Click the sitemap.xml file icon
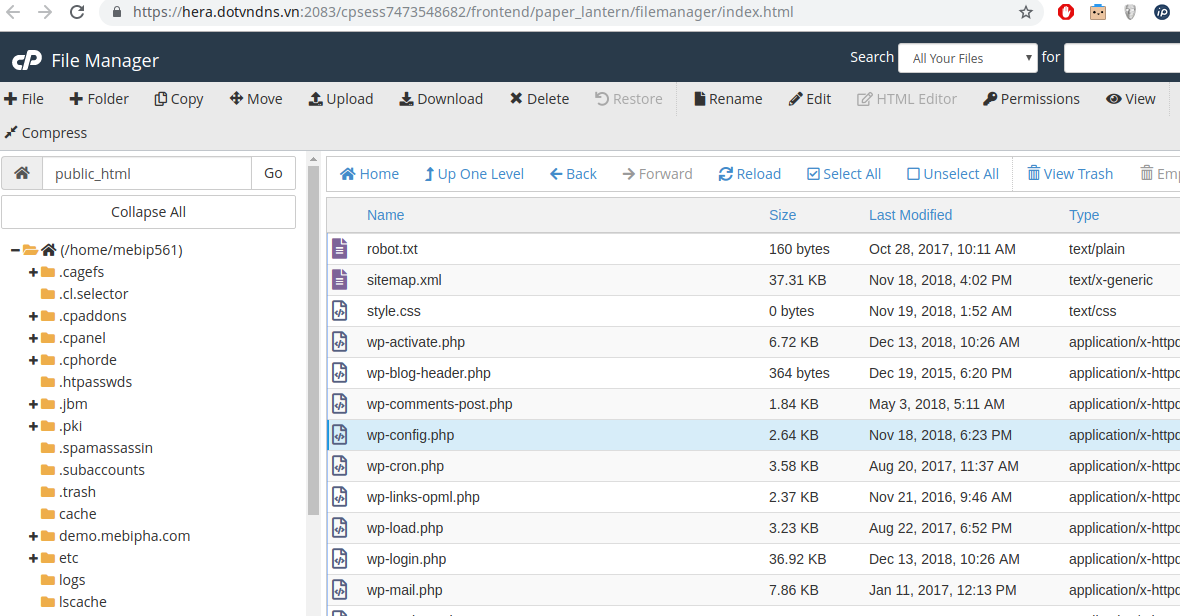 pyautogui.click(x=340, y=279)
